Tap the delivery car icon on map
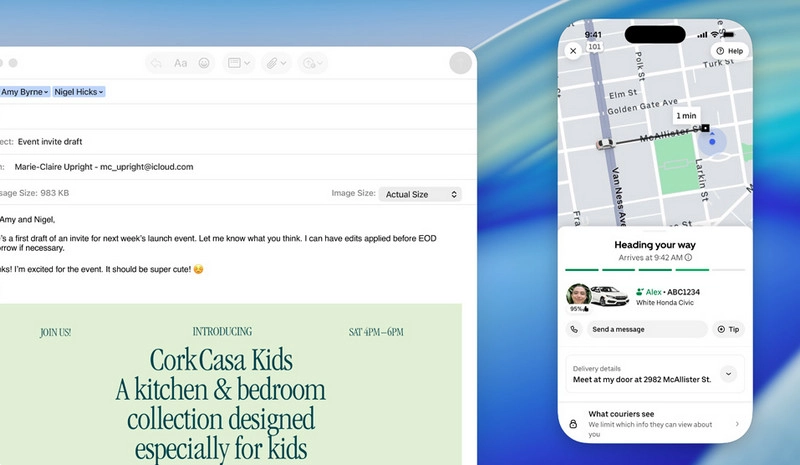 point(606,144)
